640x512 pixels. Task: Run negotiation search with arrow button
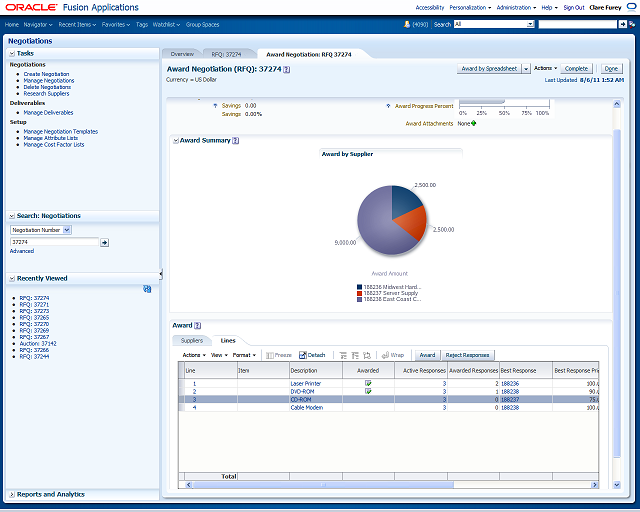pos(104,243)
